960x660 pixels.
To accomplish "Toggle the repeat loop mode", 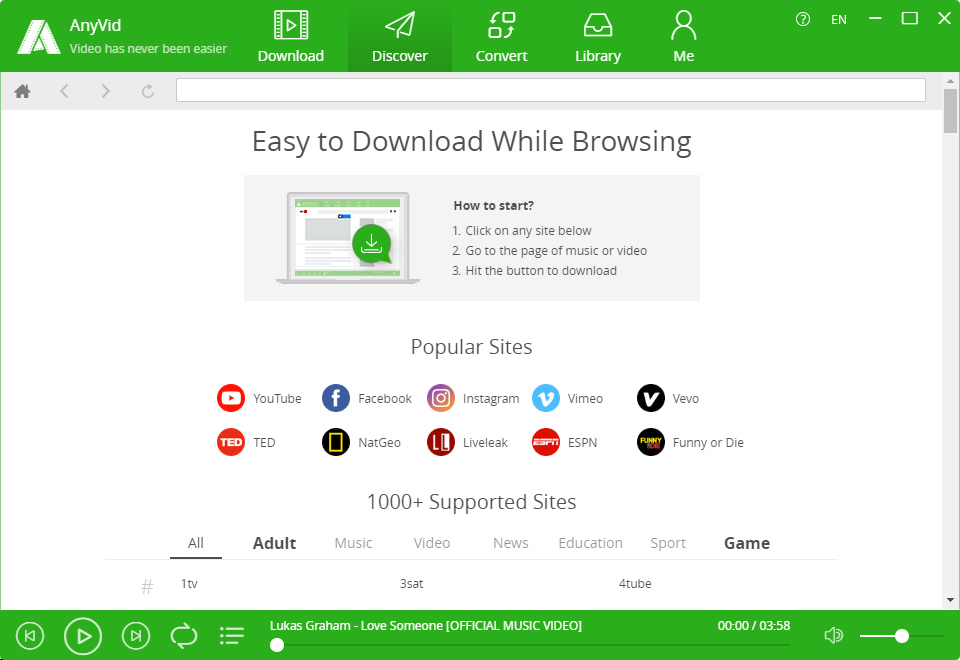I will (x=184, y=636).
